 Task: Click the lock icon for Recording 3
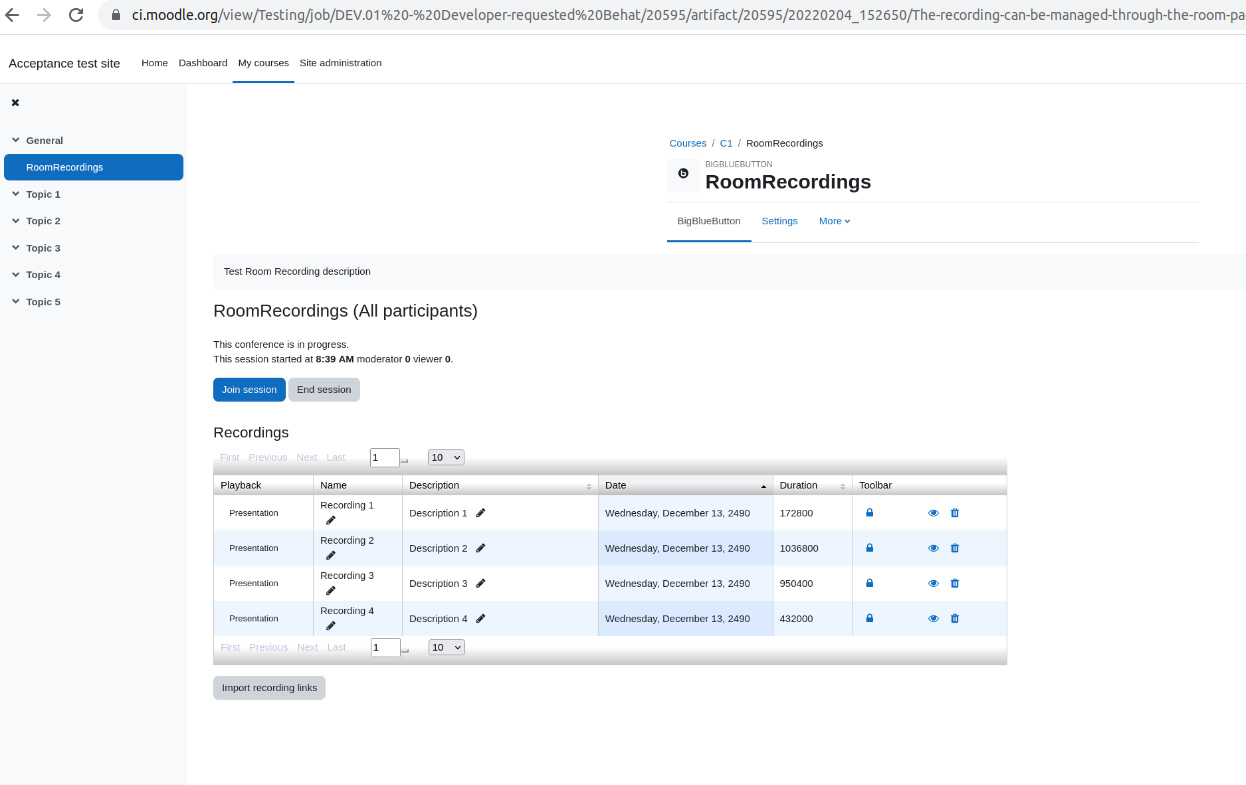pos(869,583)
